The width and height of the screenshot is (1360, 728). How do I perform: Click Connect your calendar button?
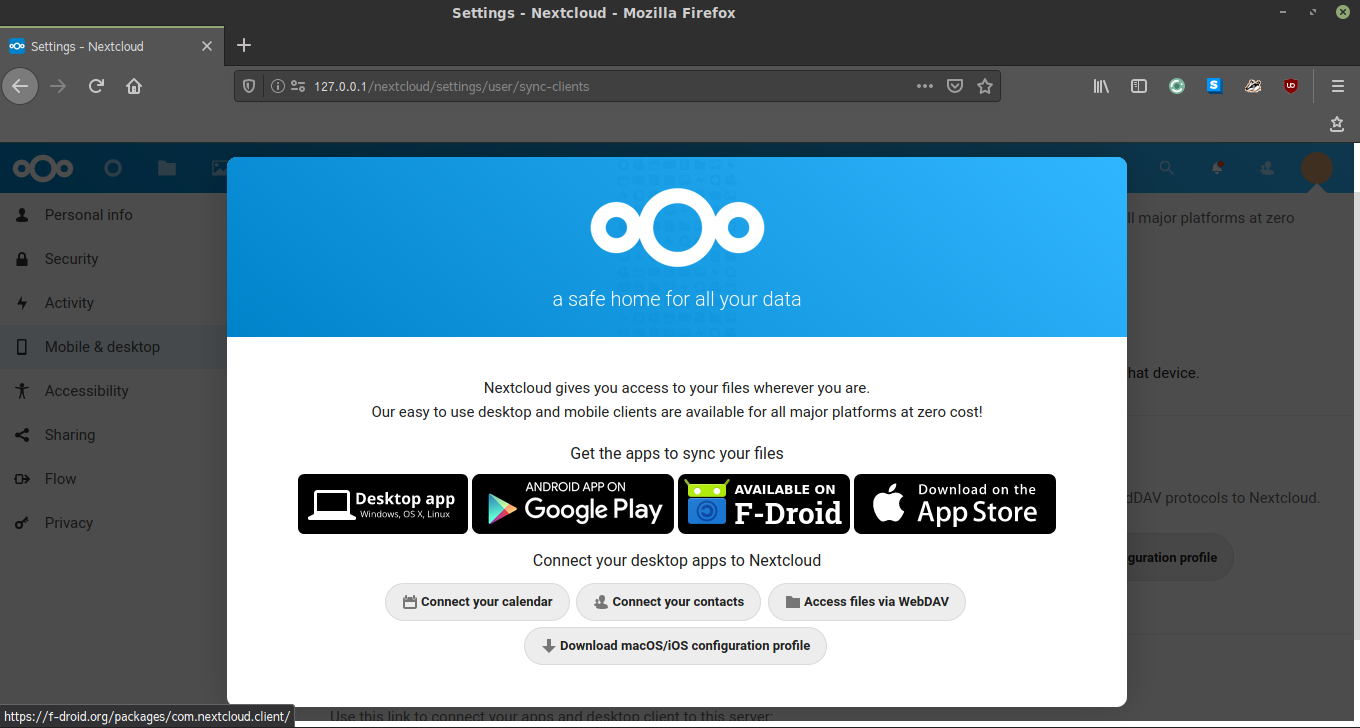point(477,602)
